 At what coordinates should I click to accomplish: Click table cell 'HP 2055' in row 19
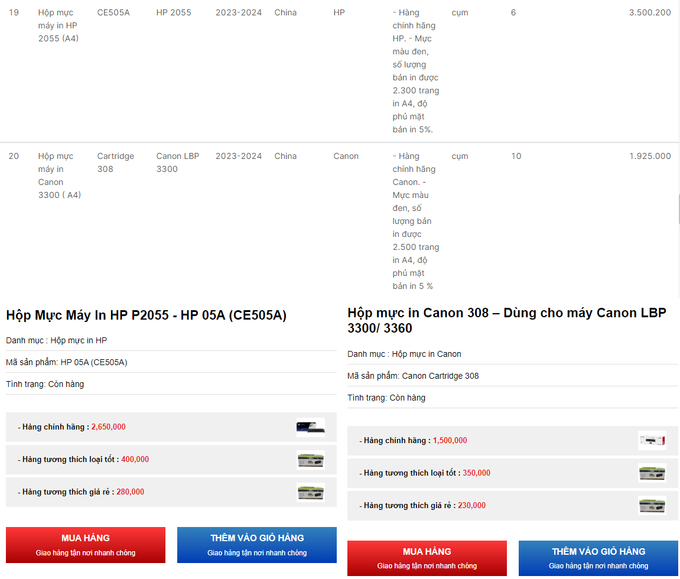tap(173, 13)
